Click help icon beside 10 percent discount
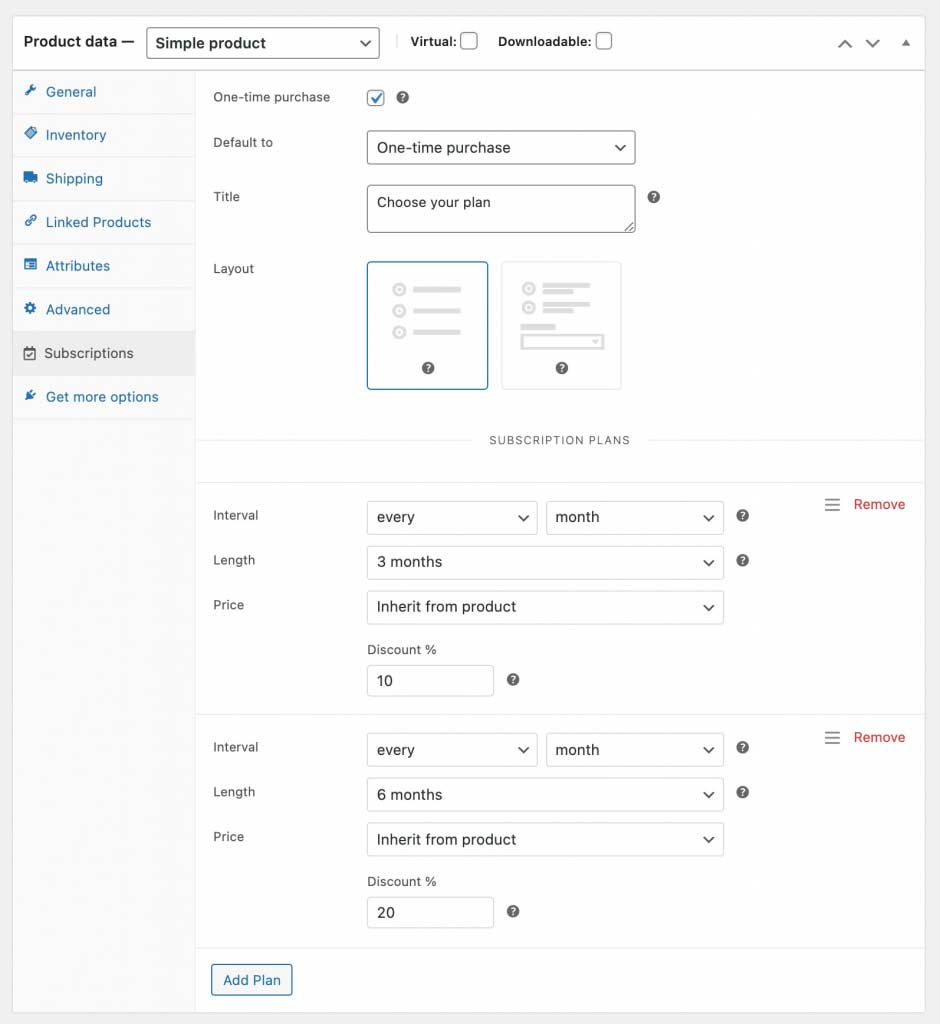Image resolution: width=940 pixels, height=1024 pixels. (x=513, y=680)
